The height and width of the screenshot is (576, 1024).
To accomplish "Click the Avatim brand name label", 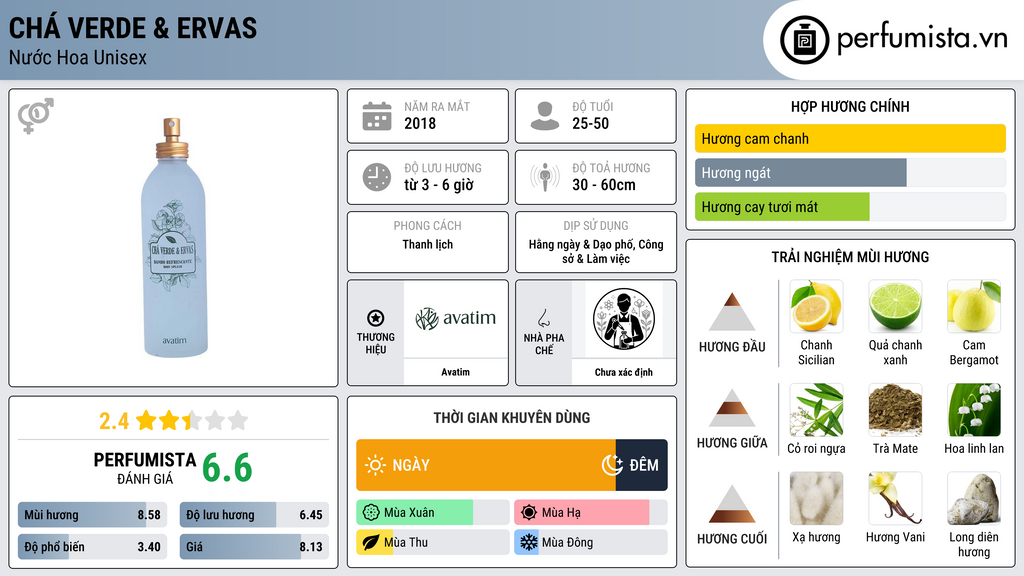I will (455, 372).
